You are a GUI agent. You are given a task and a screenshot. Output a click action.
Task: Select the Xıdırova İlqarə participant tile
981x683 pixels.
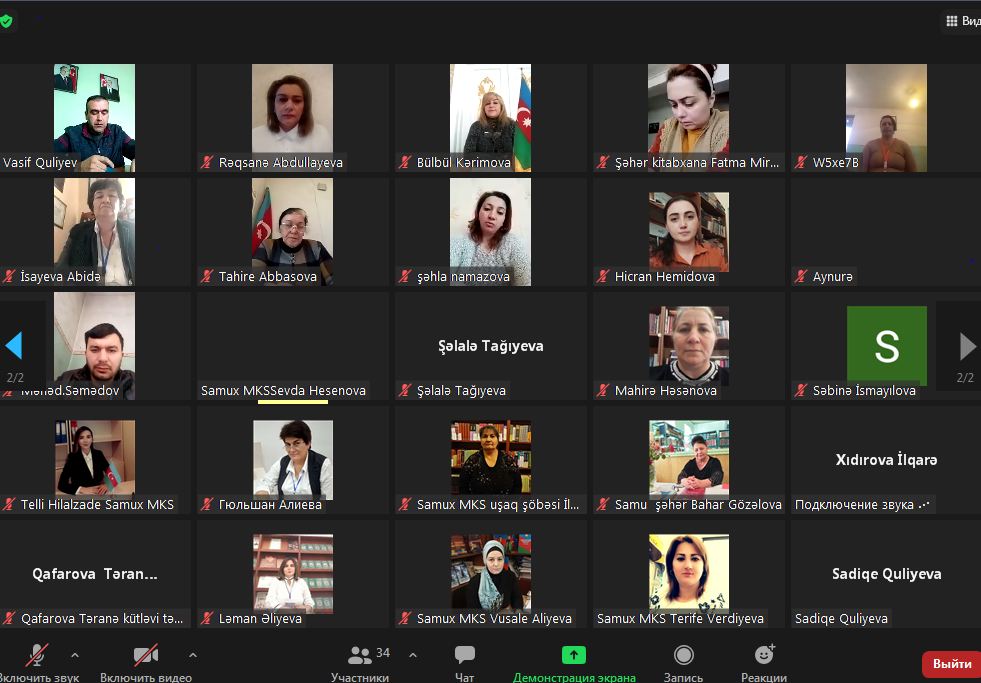pos(886,460)
